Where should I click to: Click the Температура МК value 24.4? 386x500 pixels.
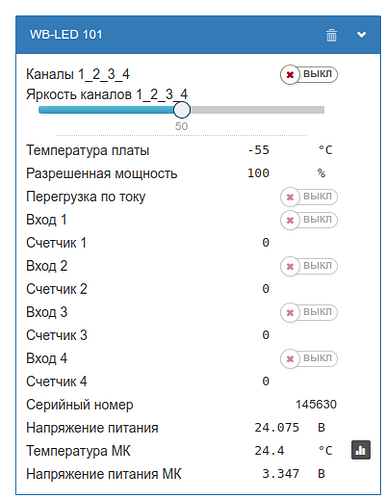point(269,451)
